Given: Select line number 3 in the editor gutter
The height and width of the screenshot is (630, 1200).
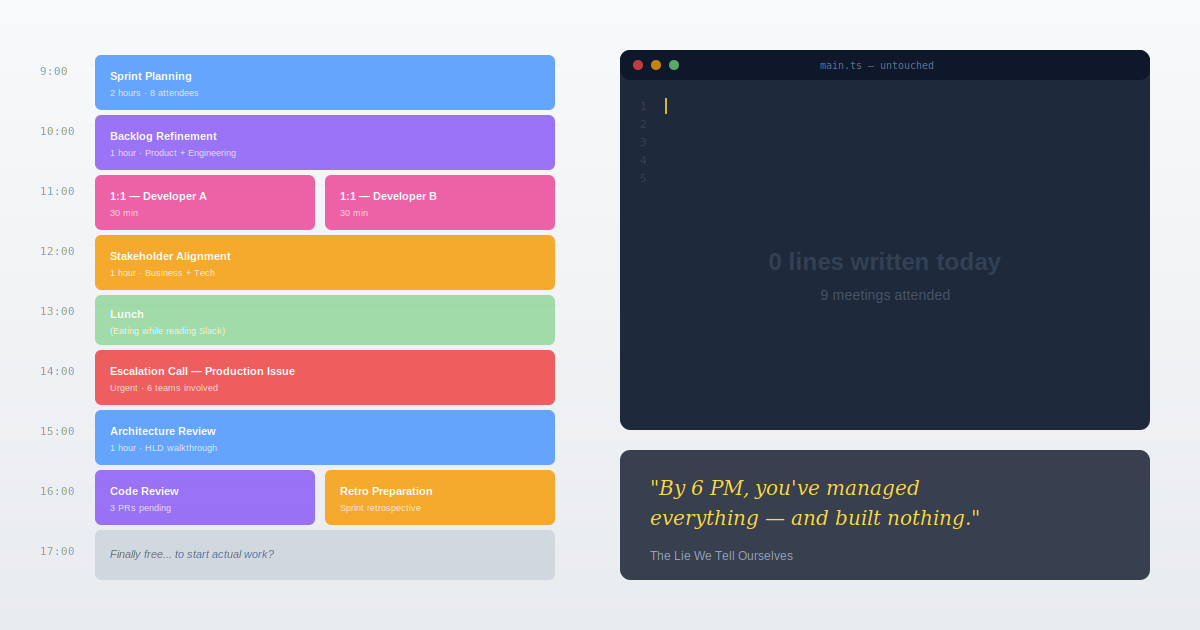Looking at the screenshot, I should point(643,142).
